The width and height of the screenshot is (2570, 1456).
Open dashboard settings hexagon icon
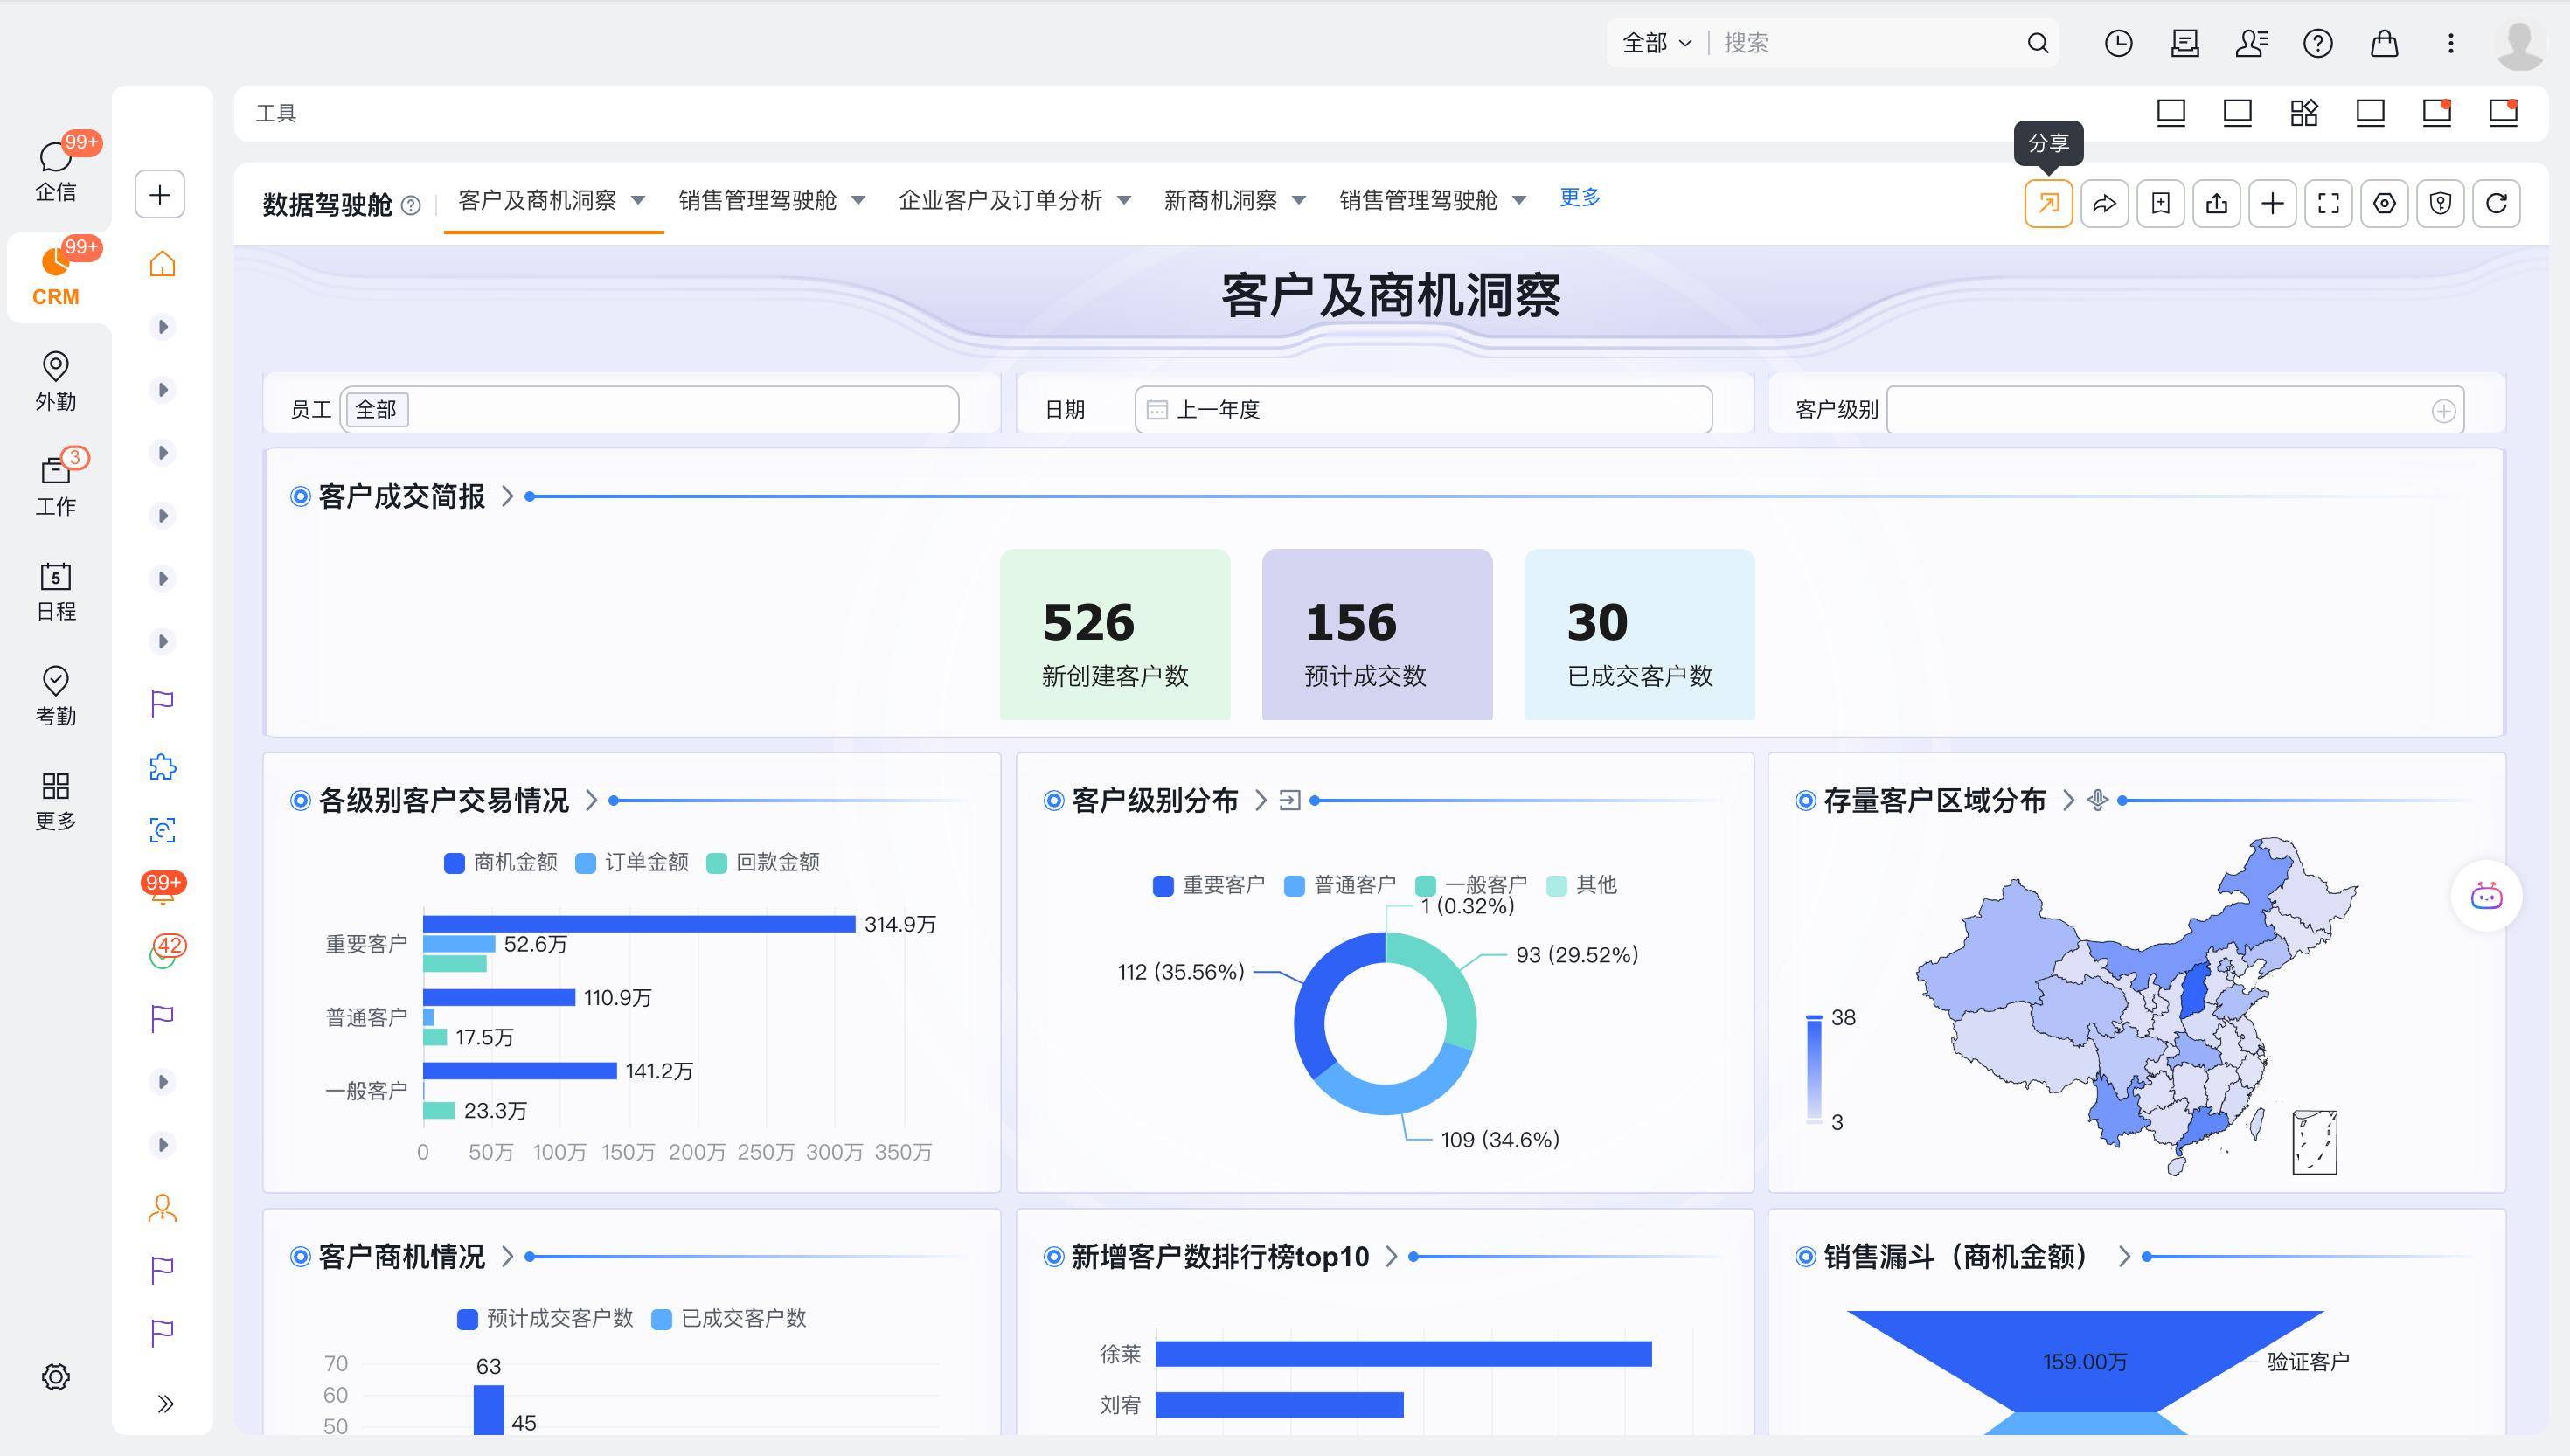pos(2384,204)
